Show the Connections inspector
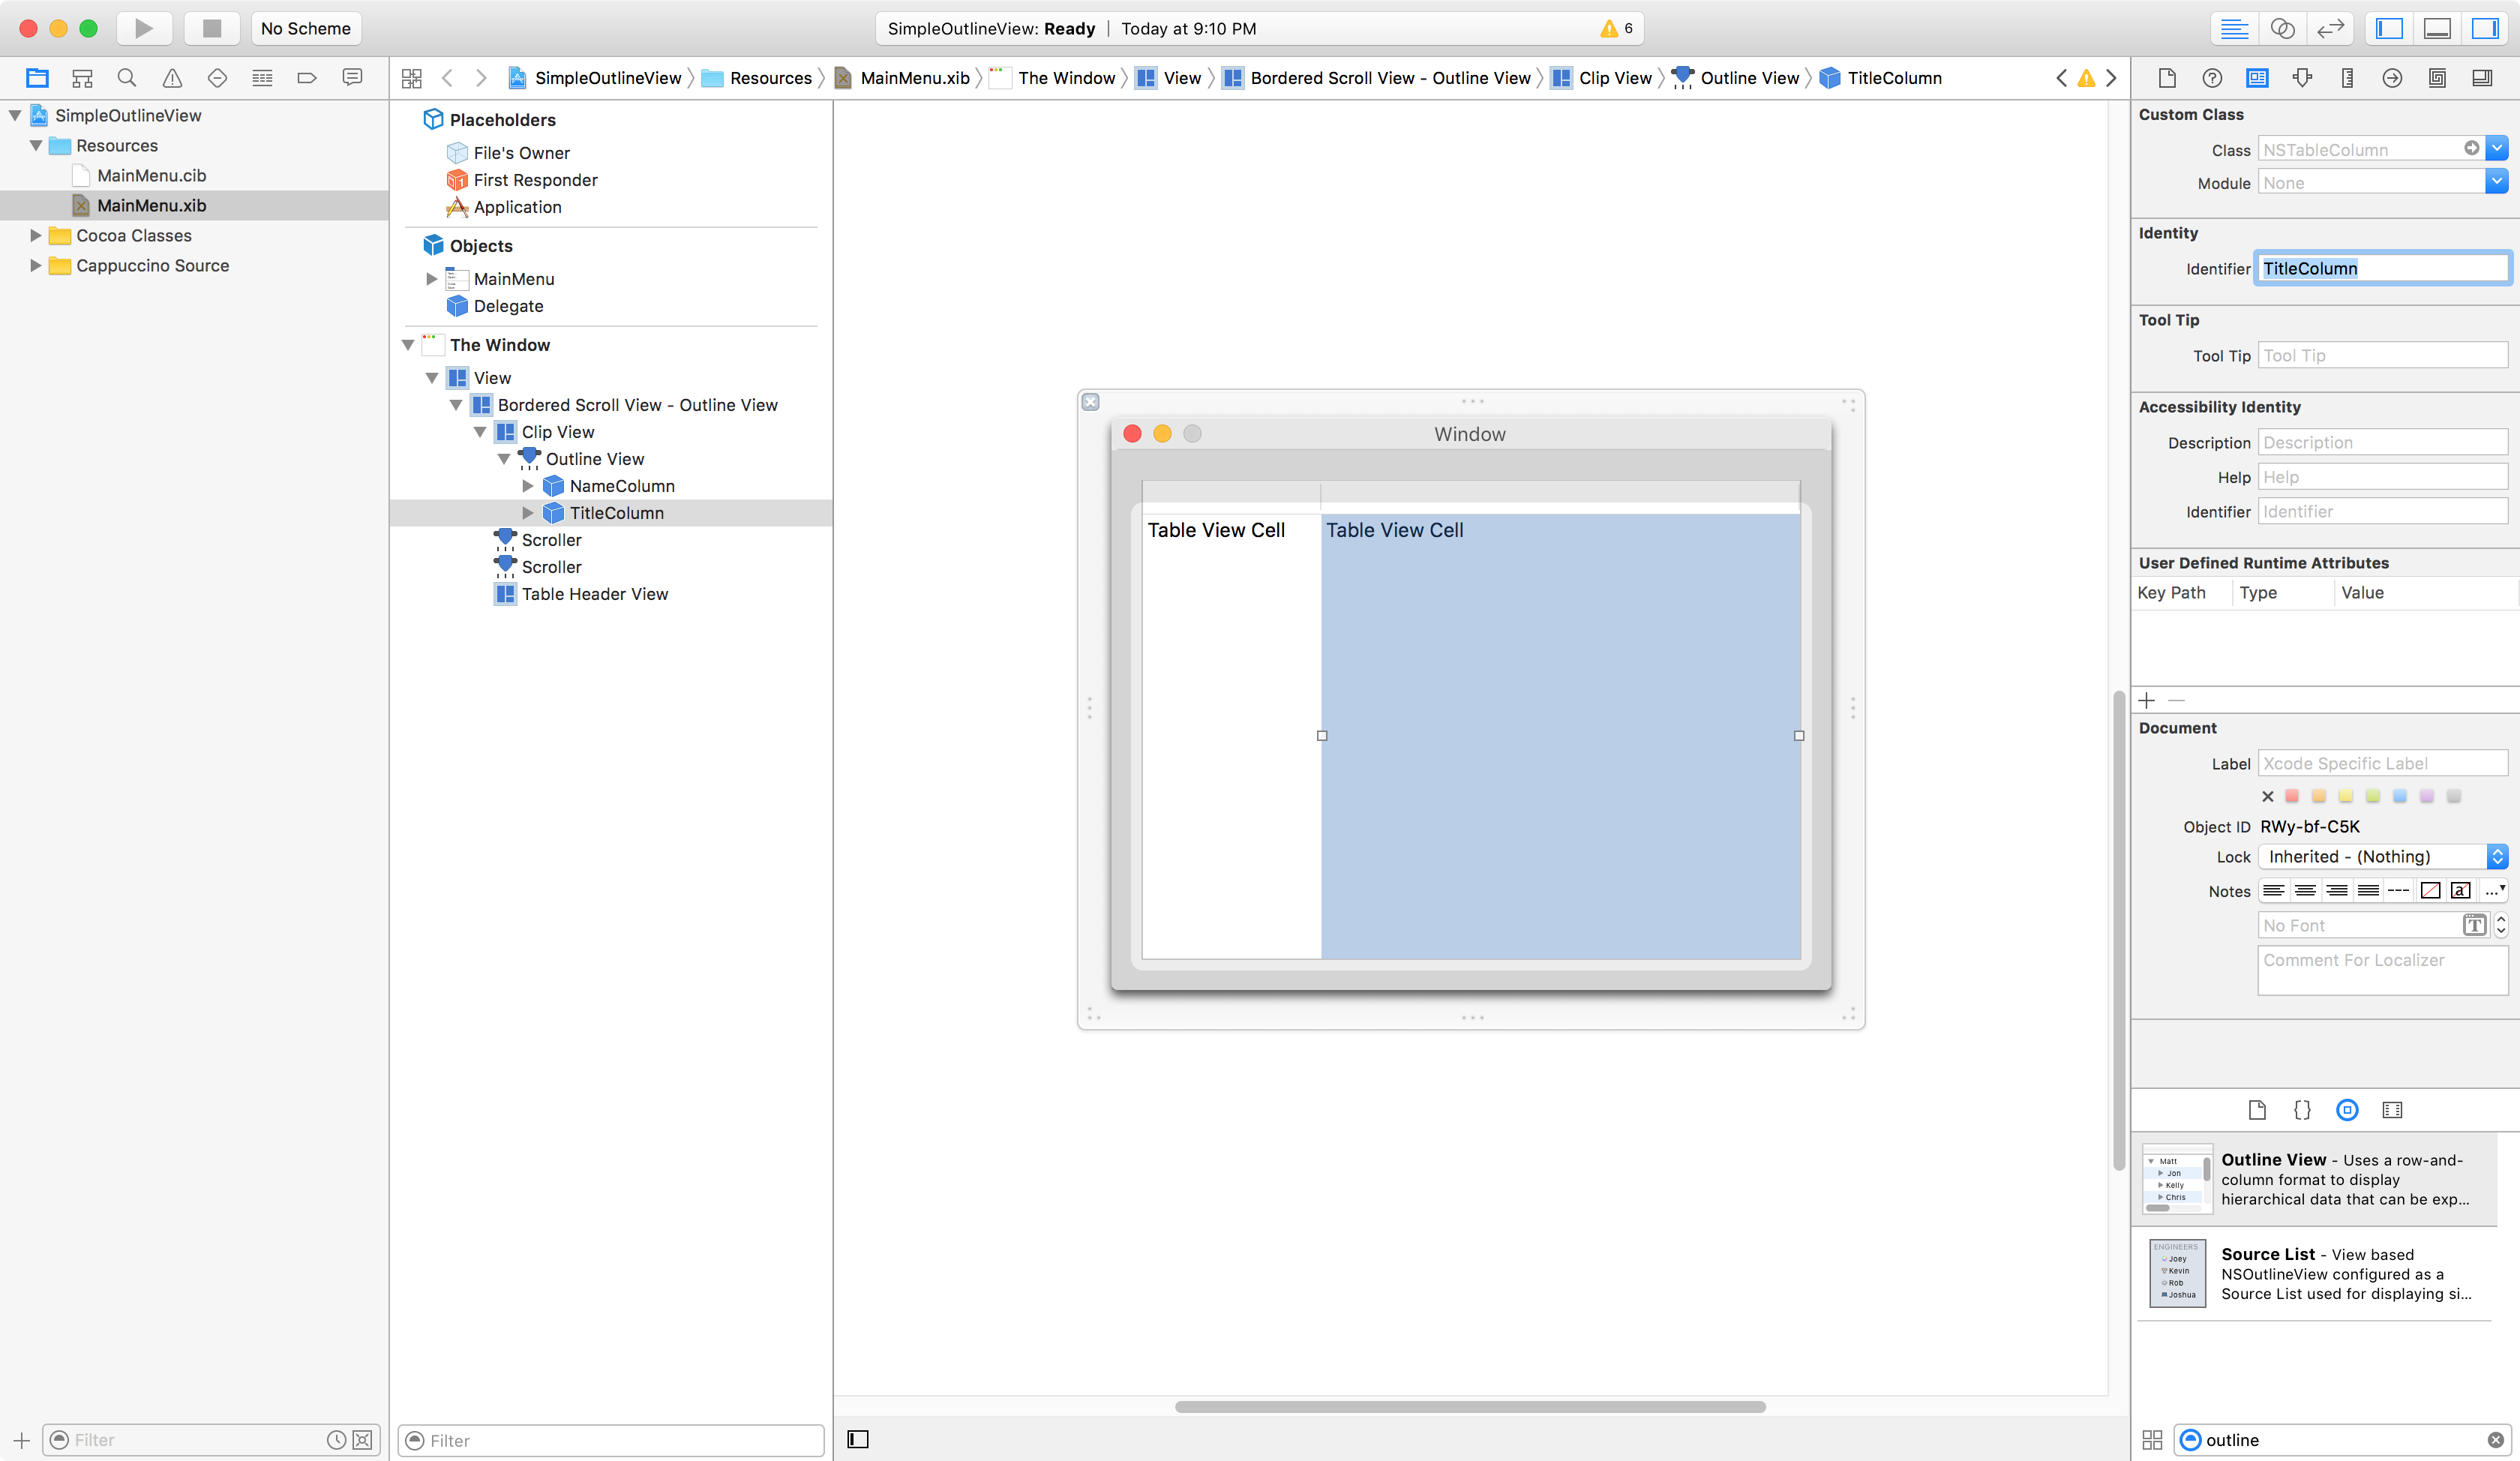Screen dimensions: 2520x1461 coord(2392,77)
